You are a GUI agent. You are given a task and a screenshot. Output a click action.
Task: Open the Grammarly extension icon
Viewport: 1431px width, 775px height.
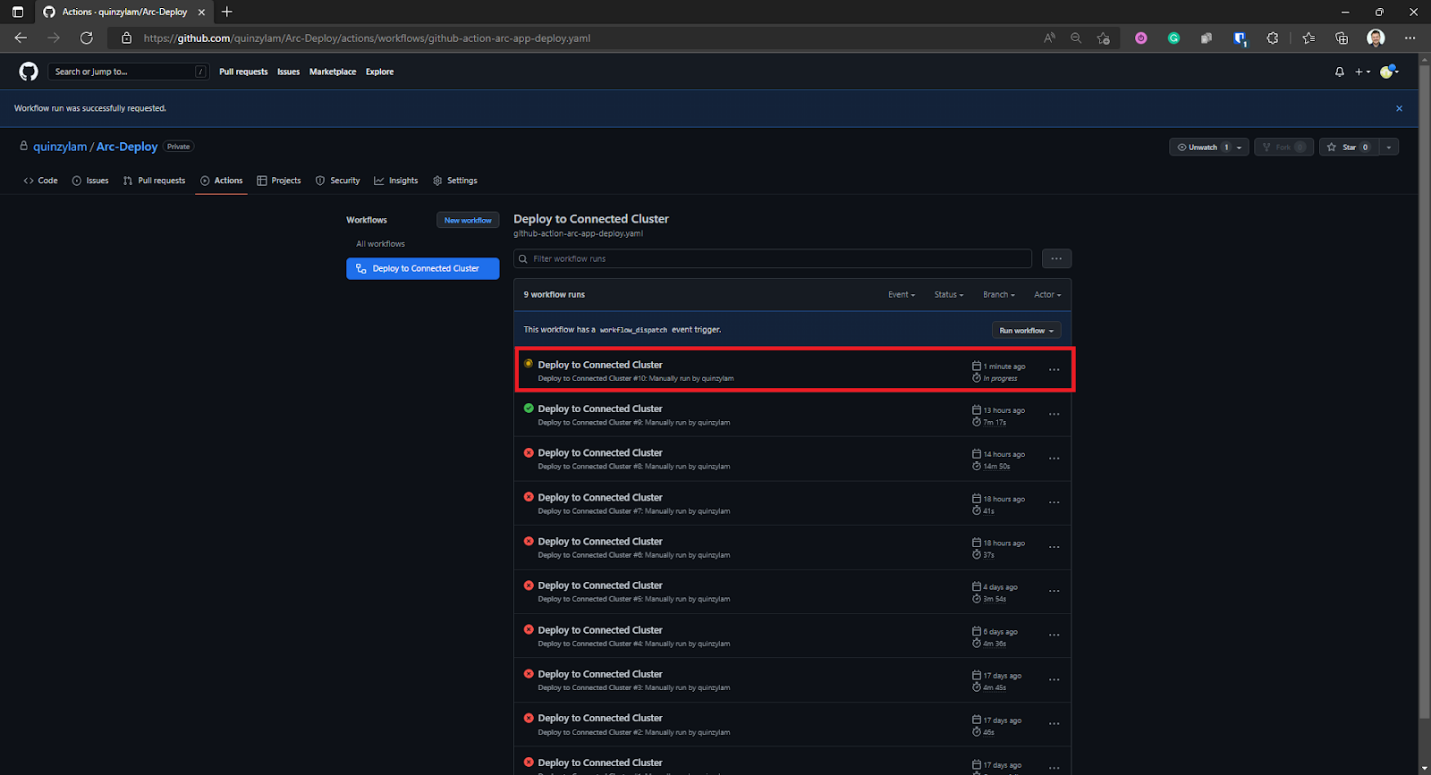(1174, 38)
